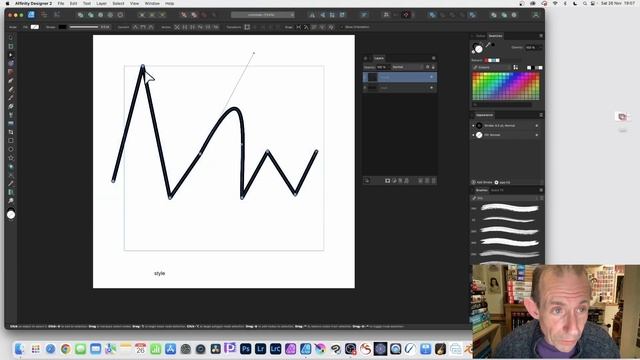This screenshot has width=640, height=360.
Task: Click the Add Stroke button
Action: pos(482,182)
